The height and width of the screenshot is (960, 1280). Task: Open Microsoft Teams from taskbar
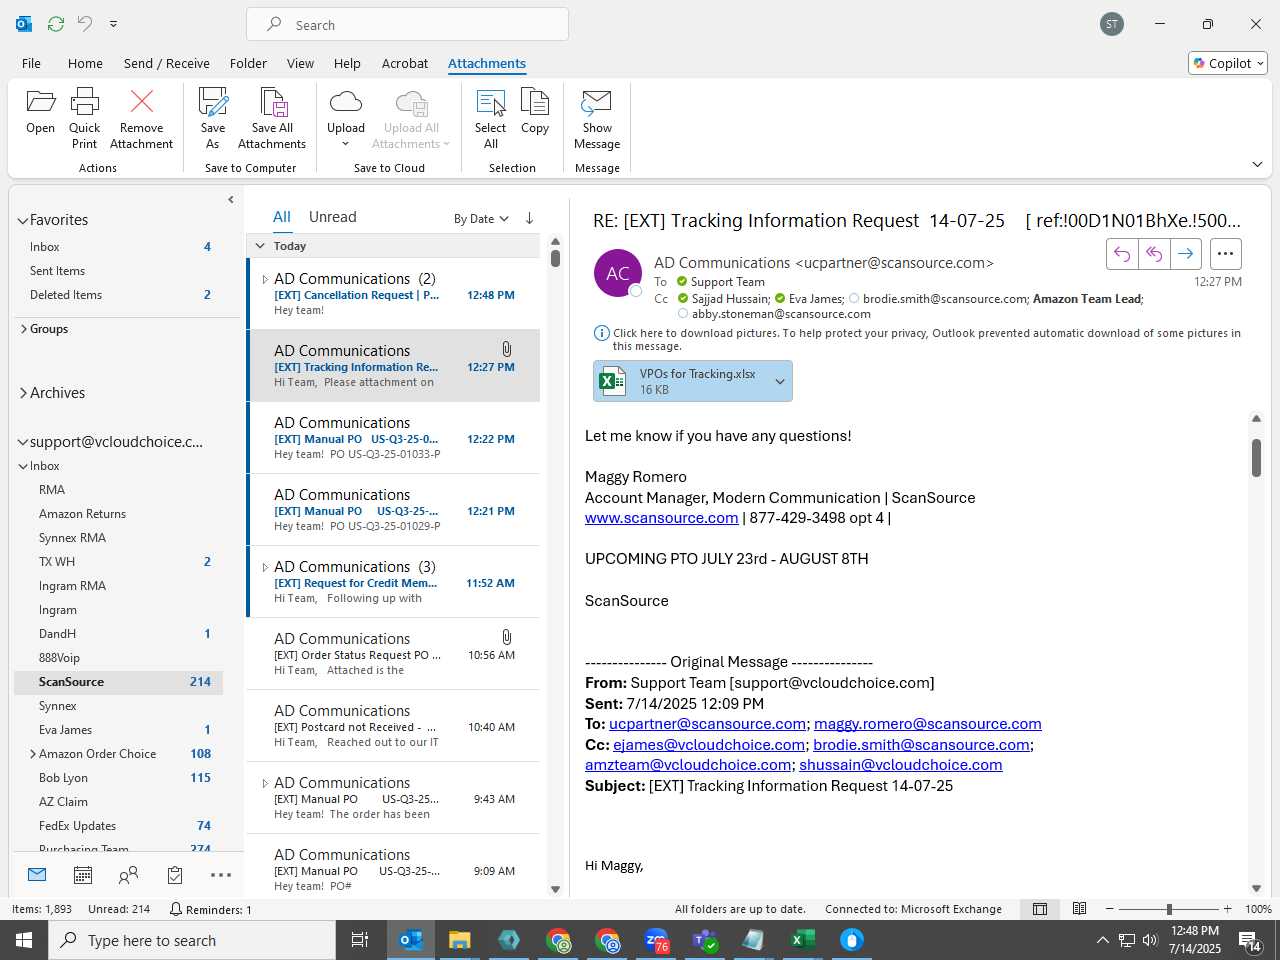point(705,940)
